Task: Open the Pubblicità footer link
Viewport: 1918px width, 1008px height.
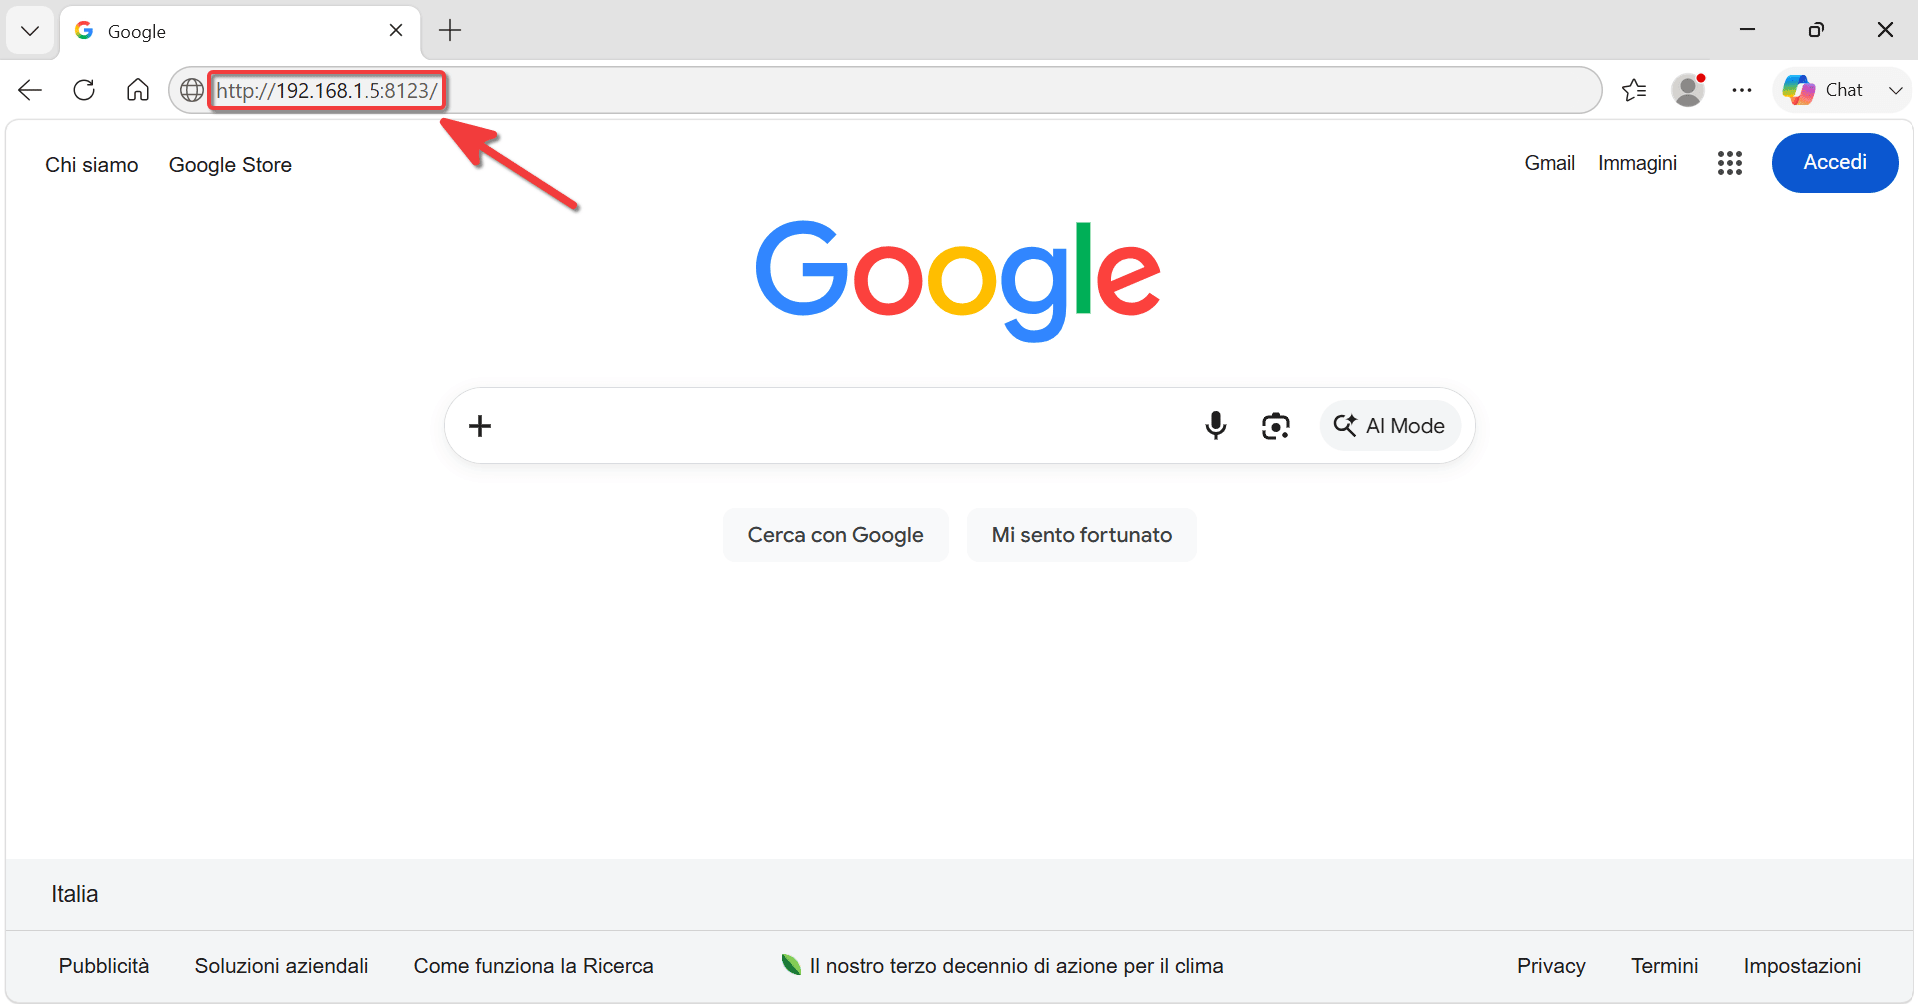Action: [x=104, y=966]
